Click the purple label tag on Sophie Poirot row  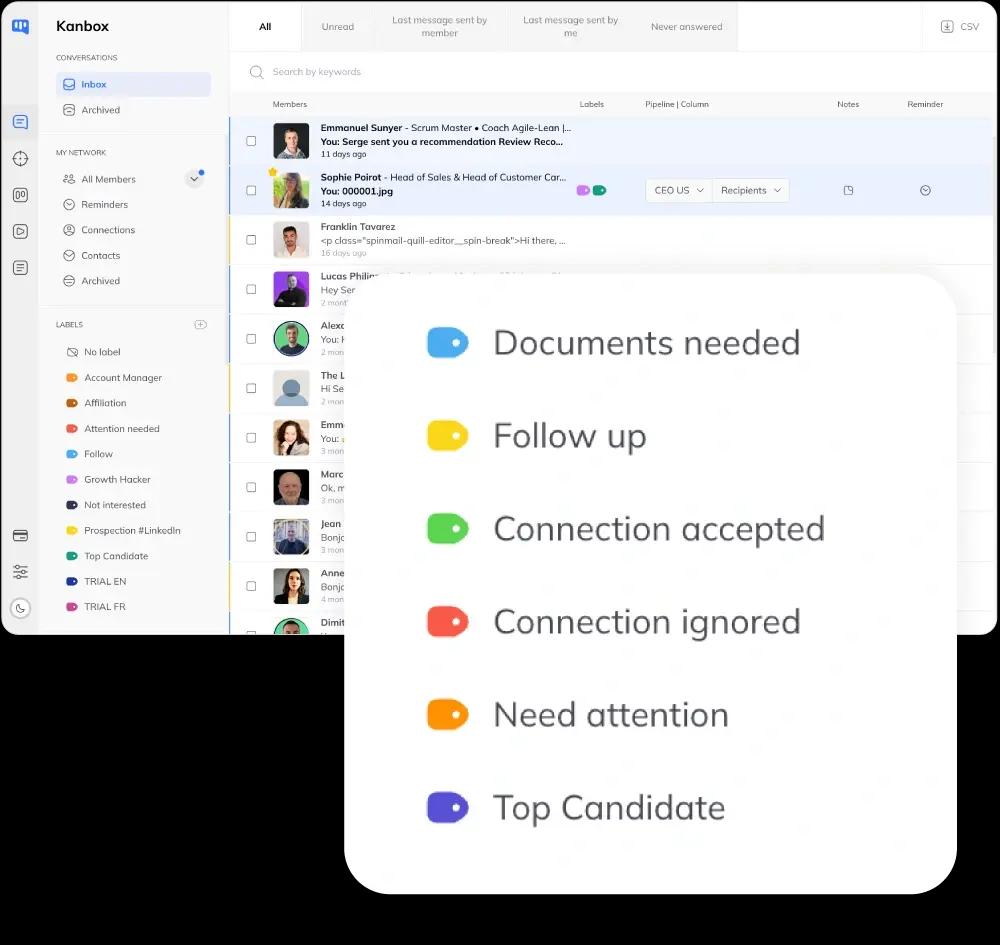tap(583, 190)
